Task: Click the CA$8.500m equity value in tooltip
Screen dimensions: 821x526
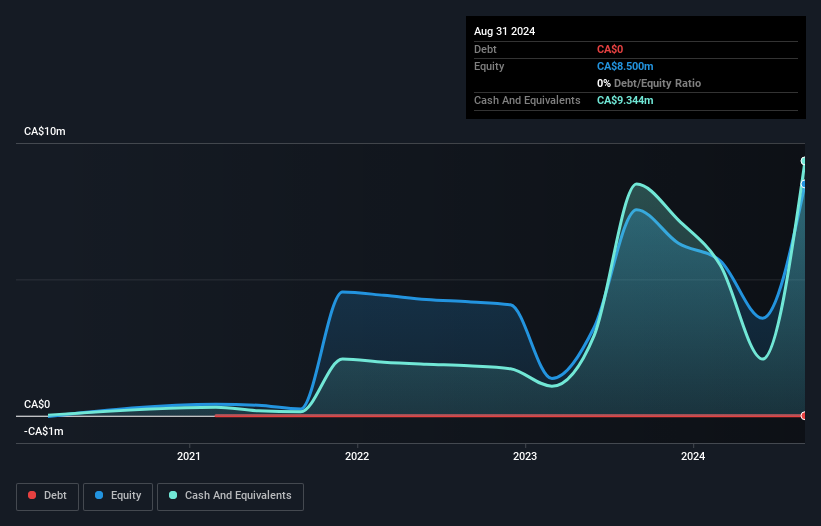Action: [x=625, y=66]
